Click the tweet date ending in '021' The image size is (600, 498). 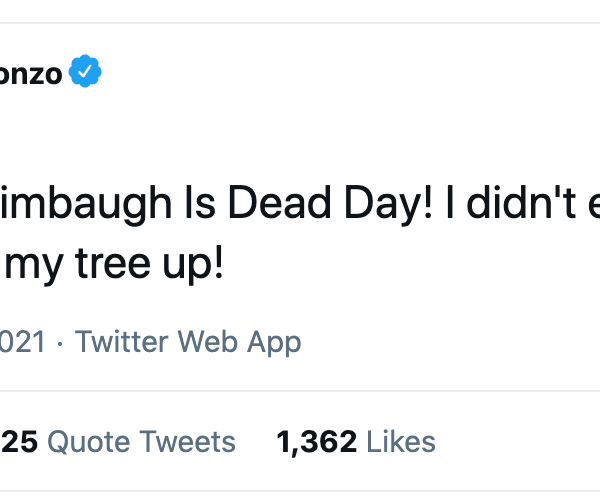click(22, 342)
